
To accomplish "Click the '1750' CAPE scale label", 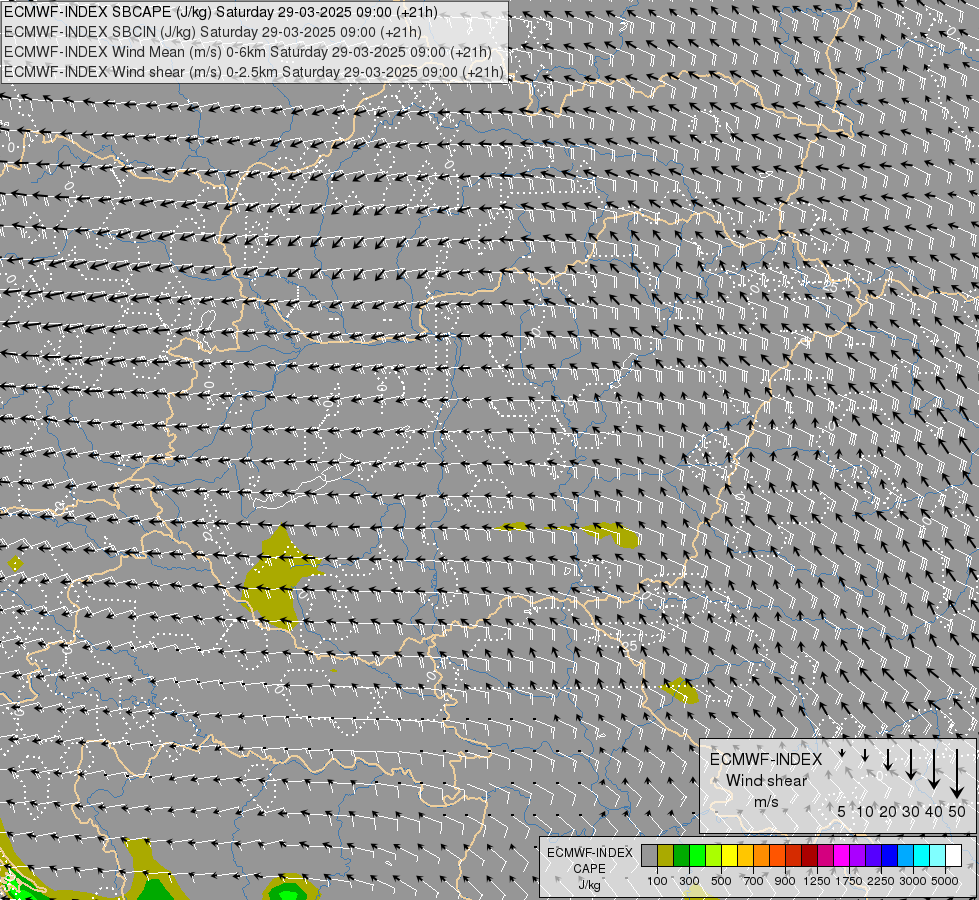I will point(849,881).
